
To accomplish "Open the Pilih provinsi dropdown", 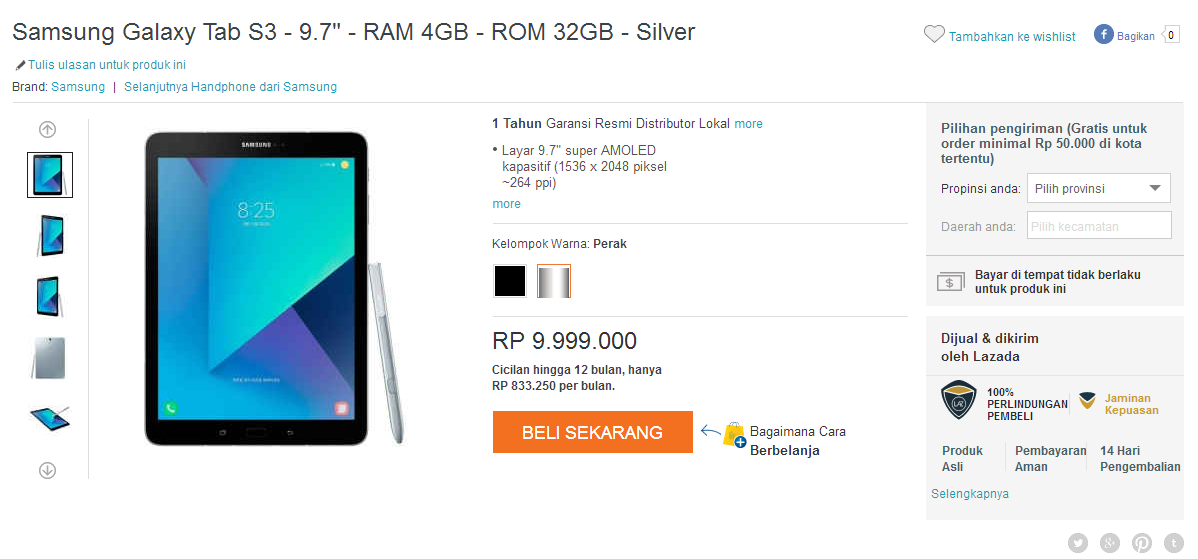I will (1099, 188).
